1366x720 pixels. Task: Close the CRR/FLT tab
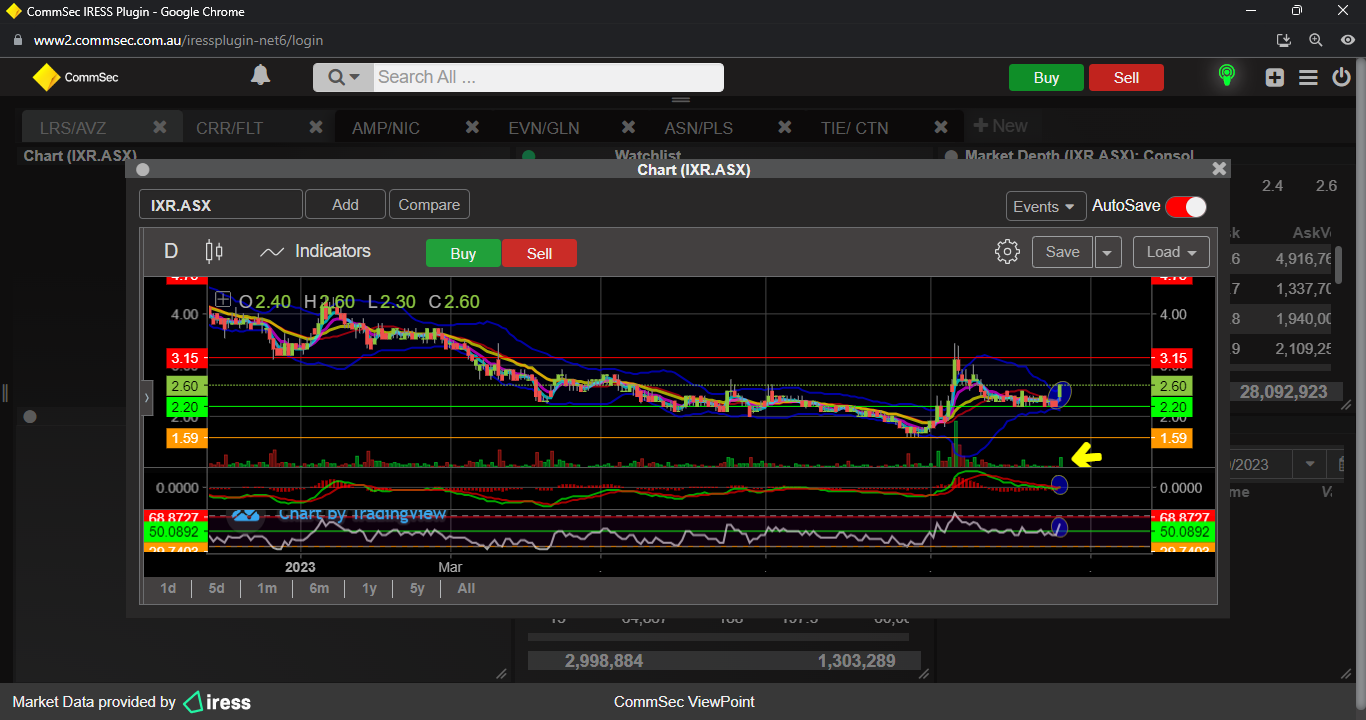click(316, 127)
